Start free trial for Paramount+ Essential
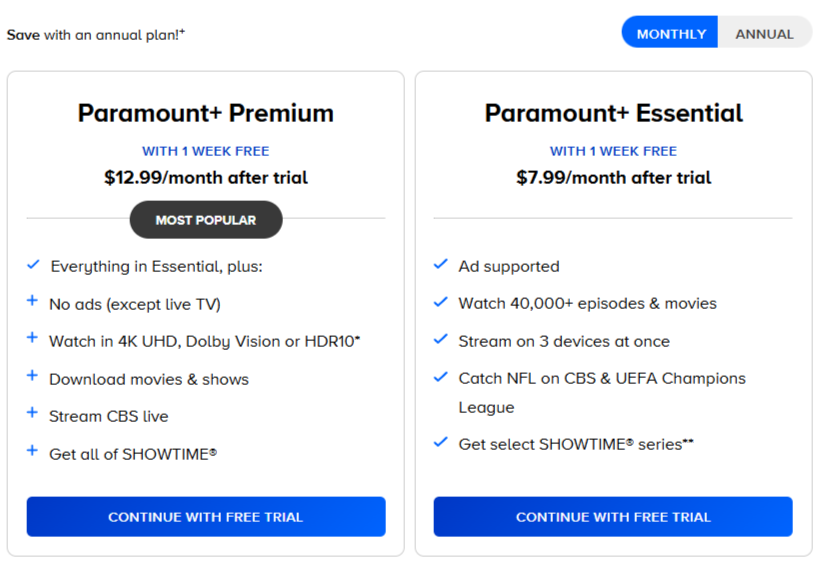 pos(613,517)
